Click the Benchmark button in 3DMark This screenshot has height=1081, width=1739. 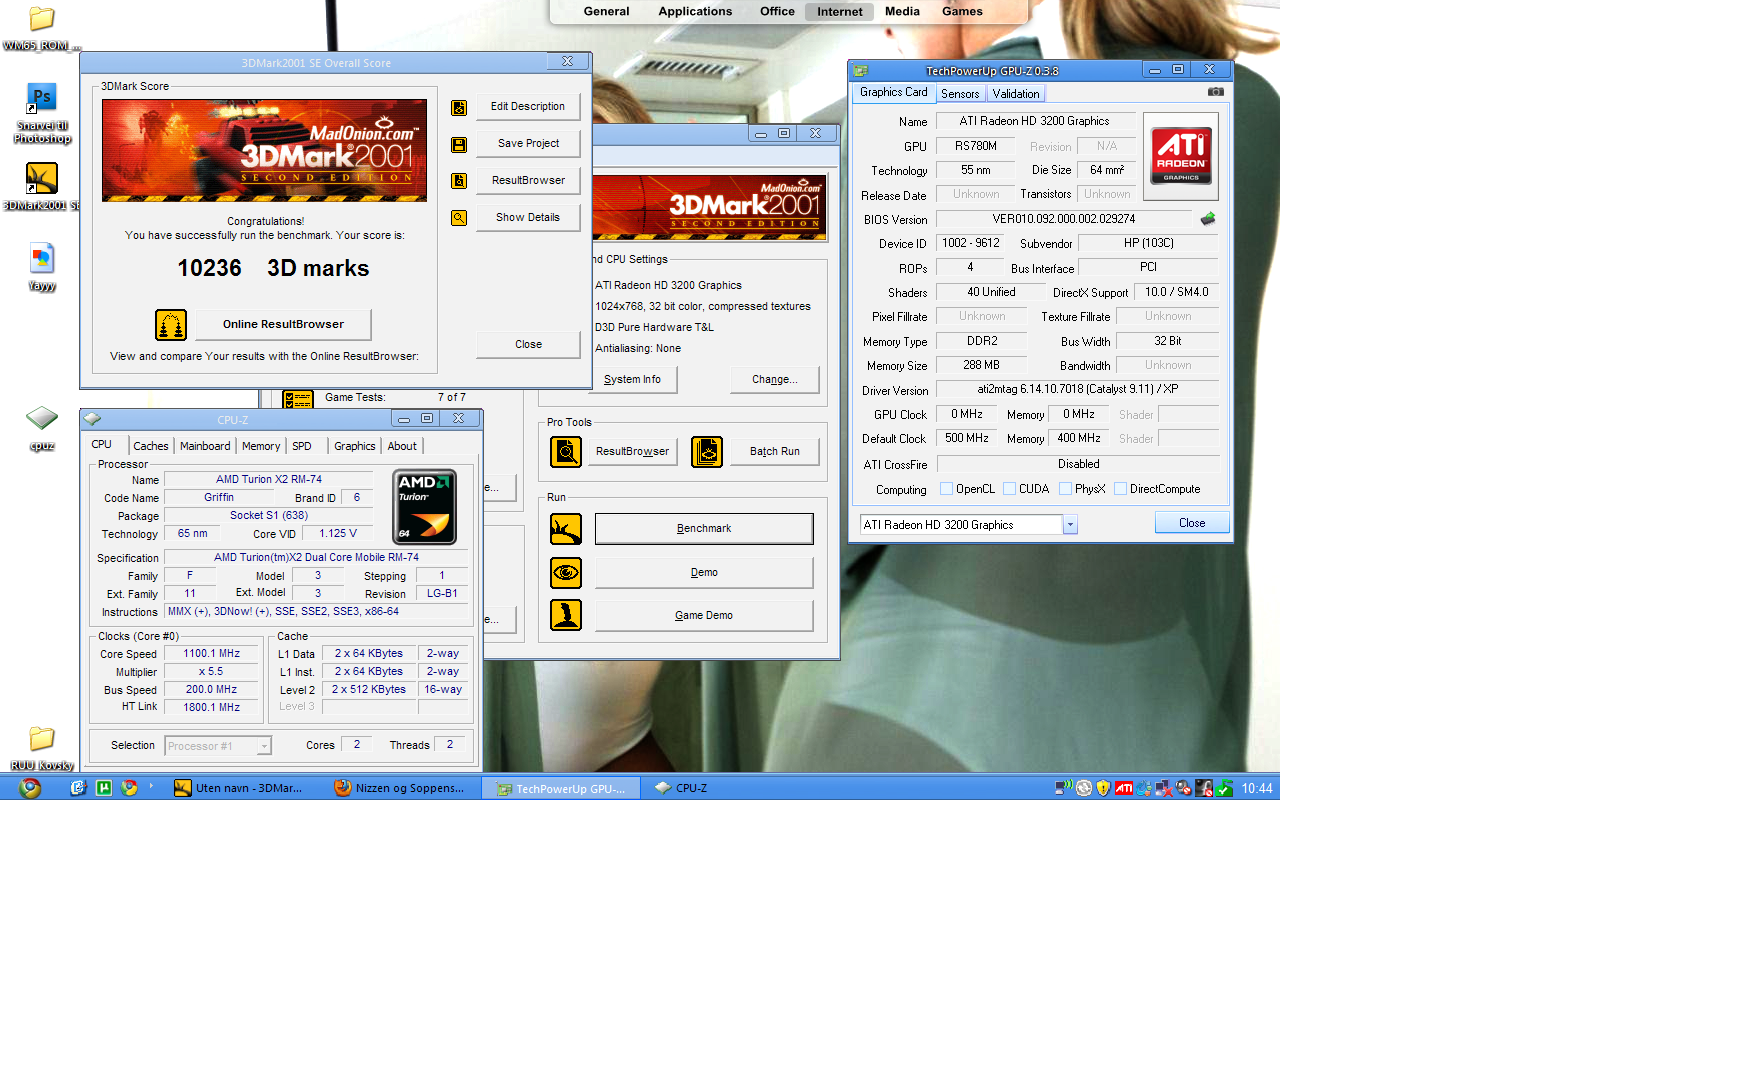[704, 529]
